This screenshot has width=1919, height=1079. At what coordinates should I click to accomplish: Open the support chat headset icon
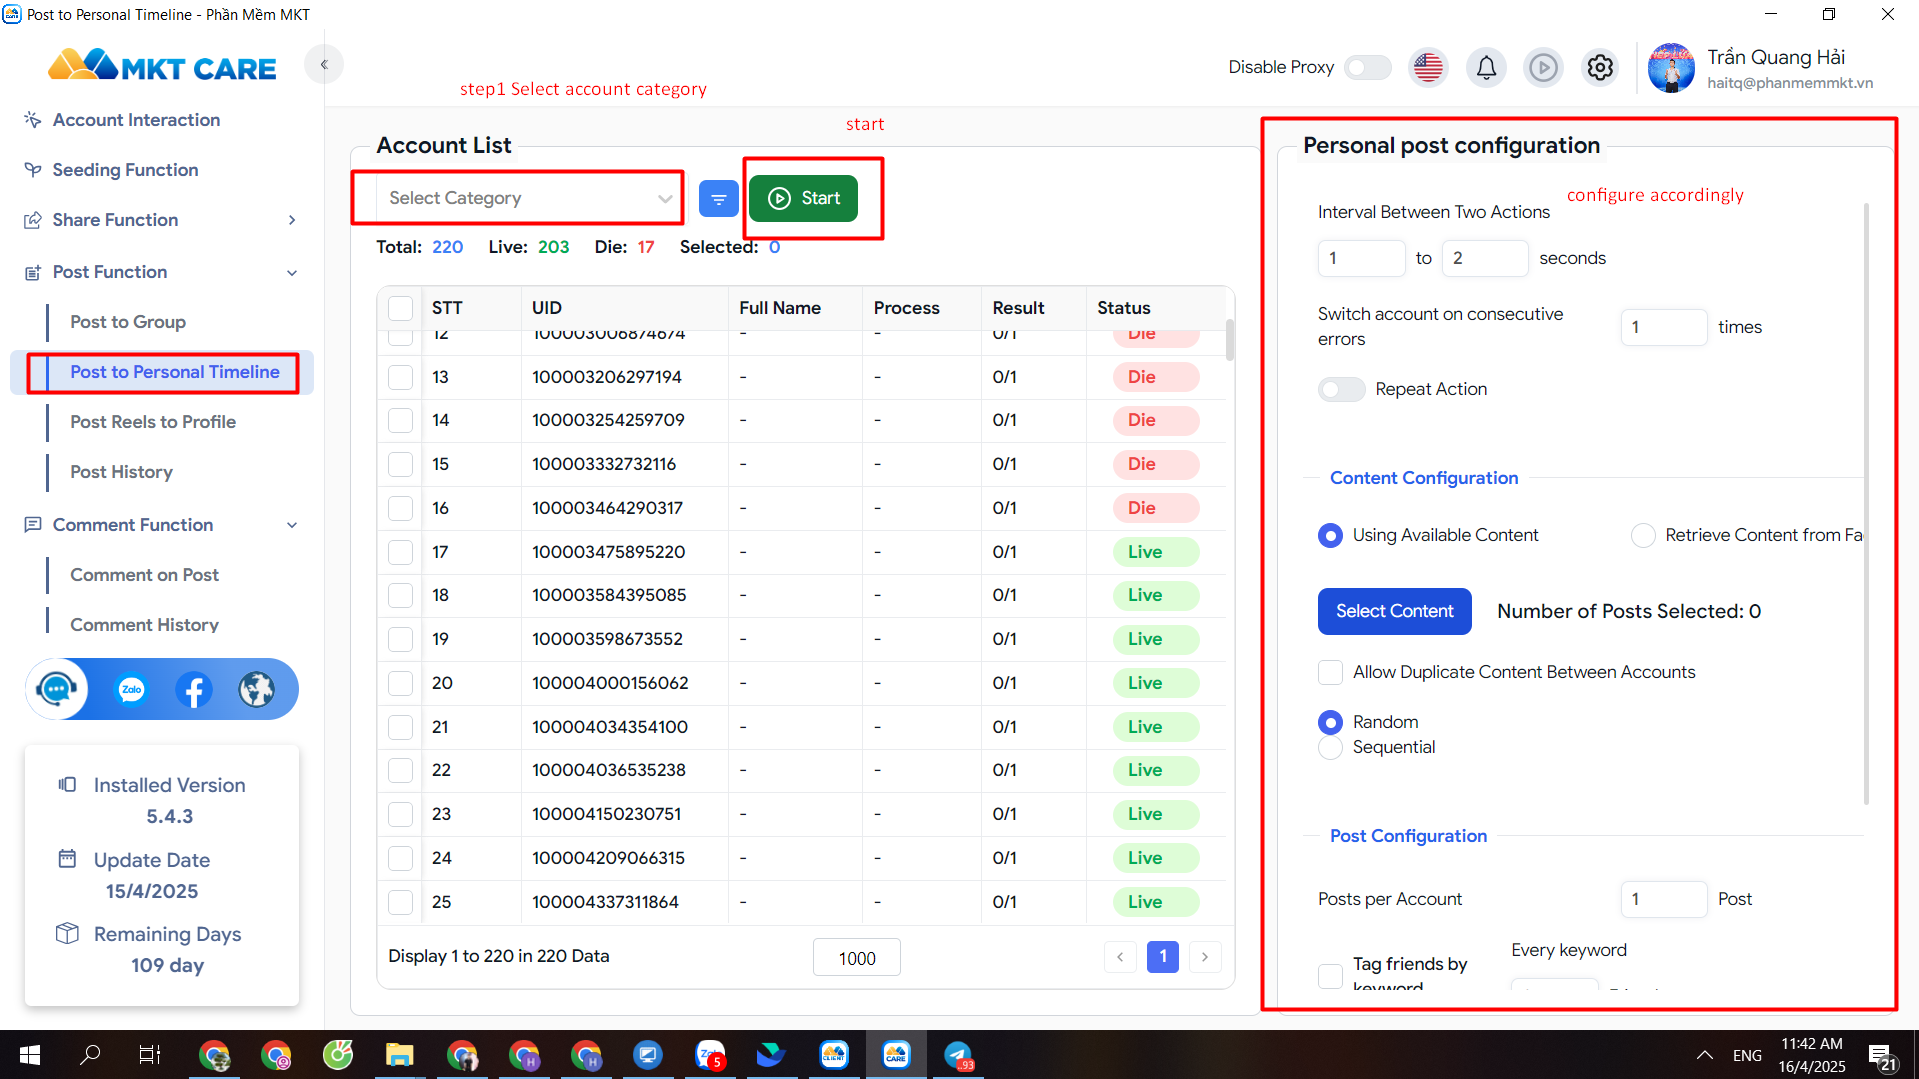click(57, 689)
